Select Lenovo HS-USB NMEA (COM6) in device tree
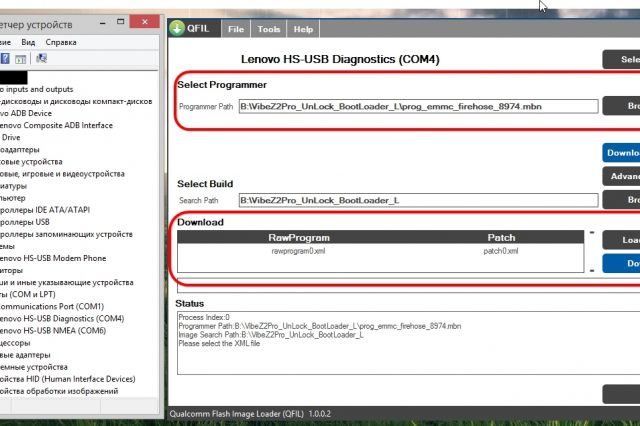Image resolution: width=640 pixels, height=426 pixels. point(53,331)
